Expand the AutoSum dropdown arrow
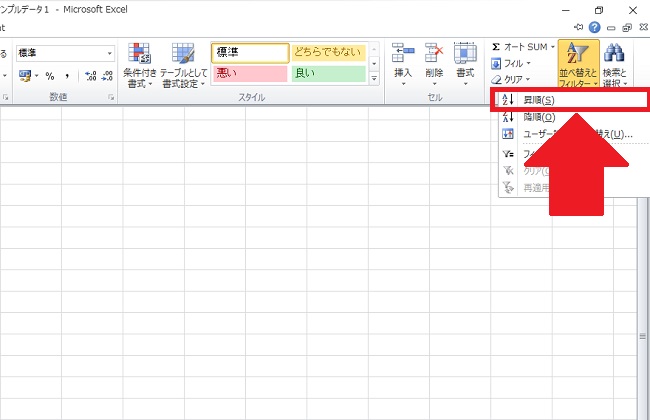650x420 pixels. (x=553, y=47)
